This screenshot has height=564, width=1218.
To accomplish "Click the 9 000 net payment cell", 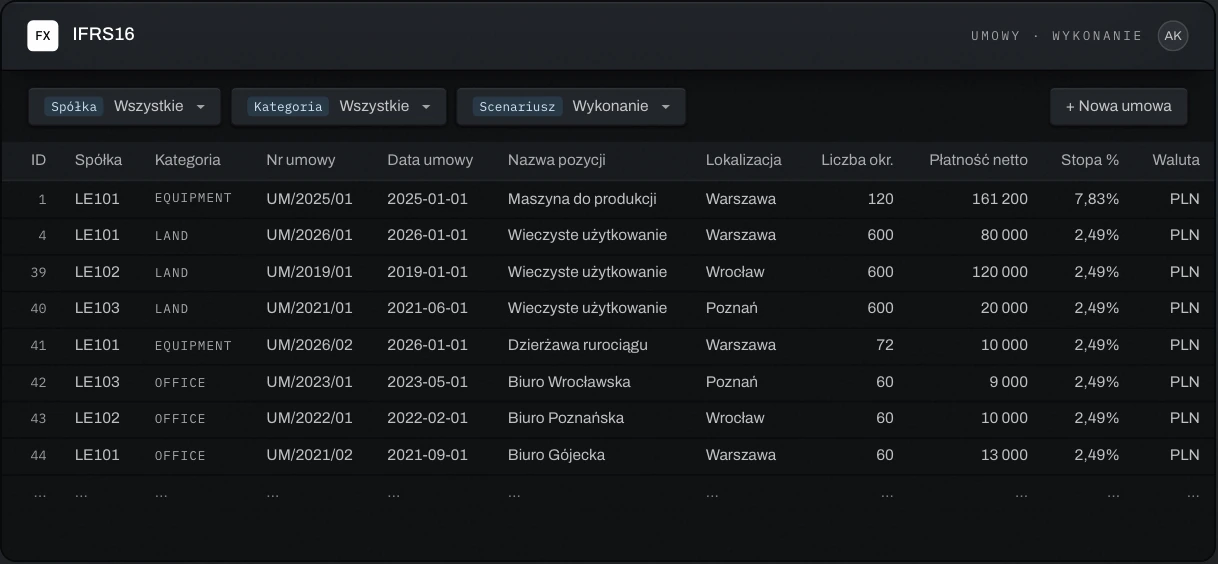I will pos(1008,382).
